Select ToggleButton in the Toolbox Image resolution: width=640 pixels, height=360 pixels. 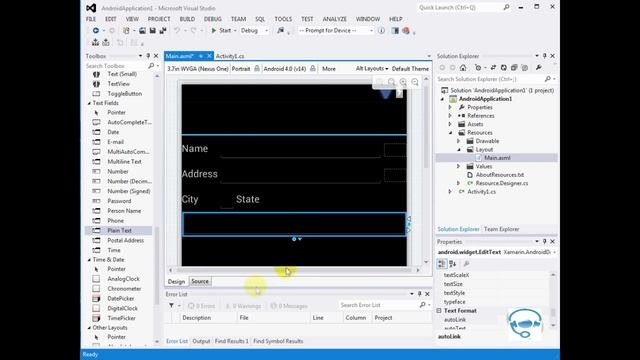[124, 93]
